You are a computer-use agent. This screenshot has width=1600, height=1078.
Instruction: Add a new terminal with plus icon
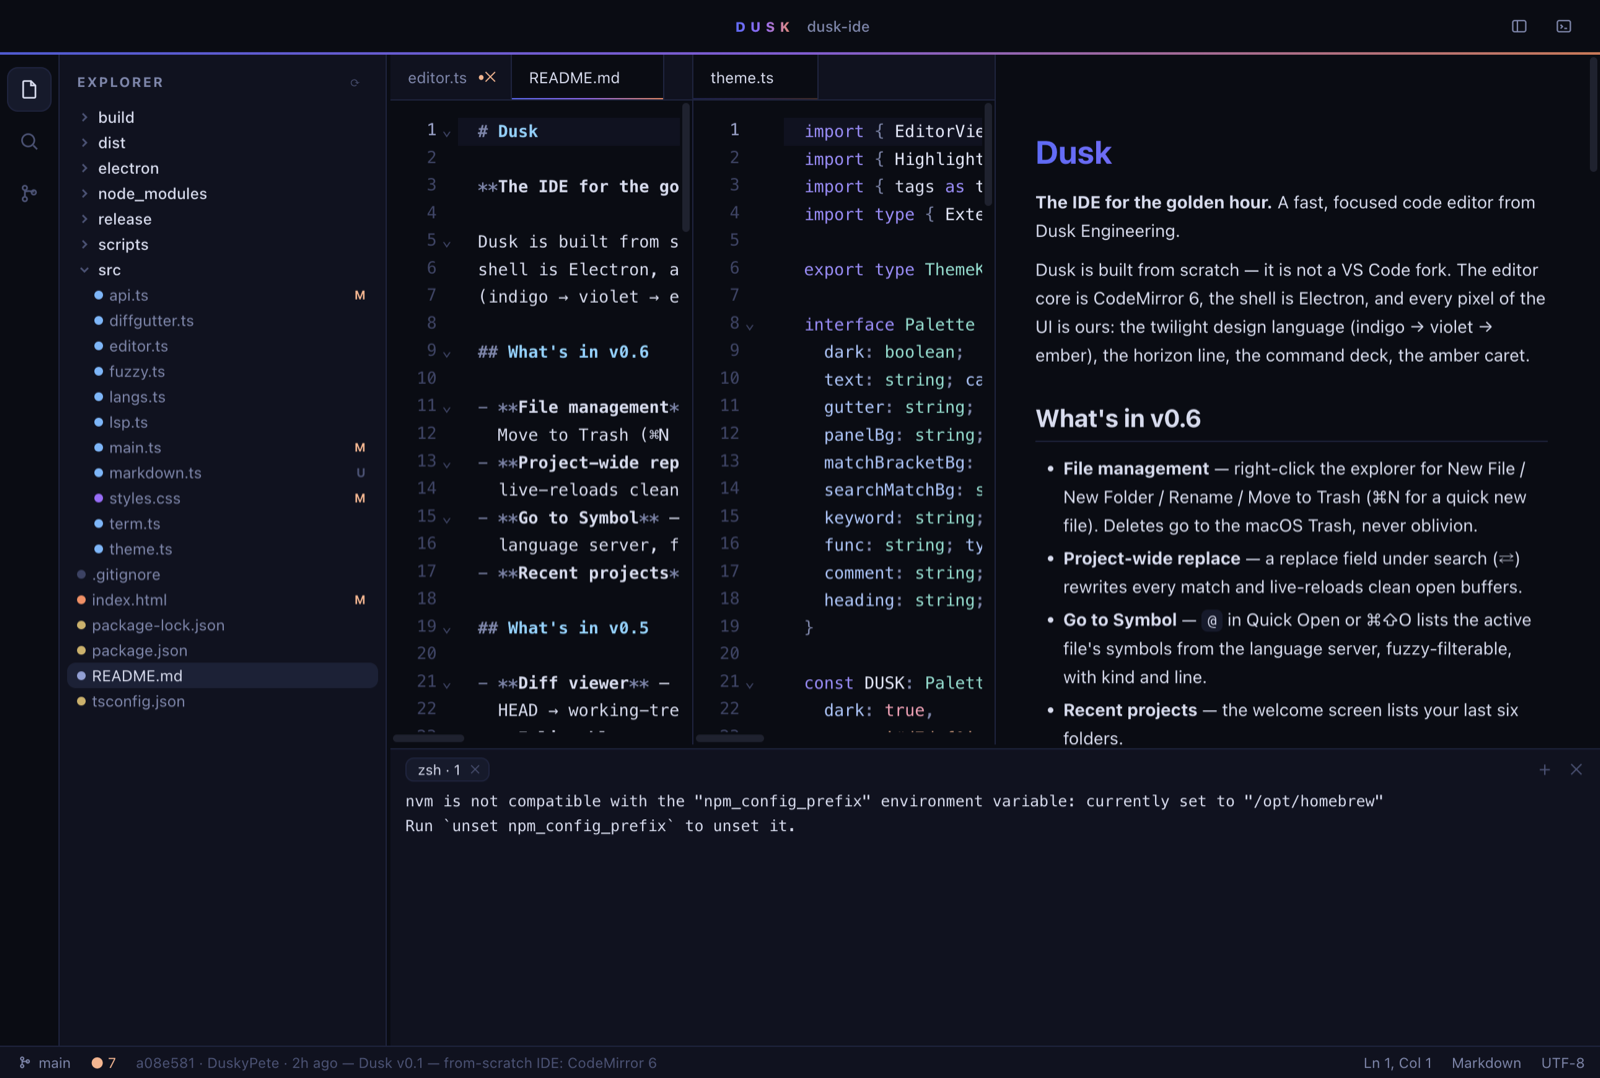(1545, 770)
